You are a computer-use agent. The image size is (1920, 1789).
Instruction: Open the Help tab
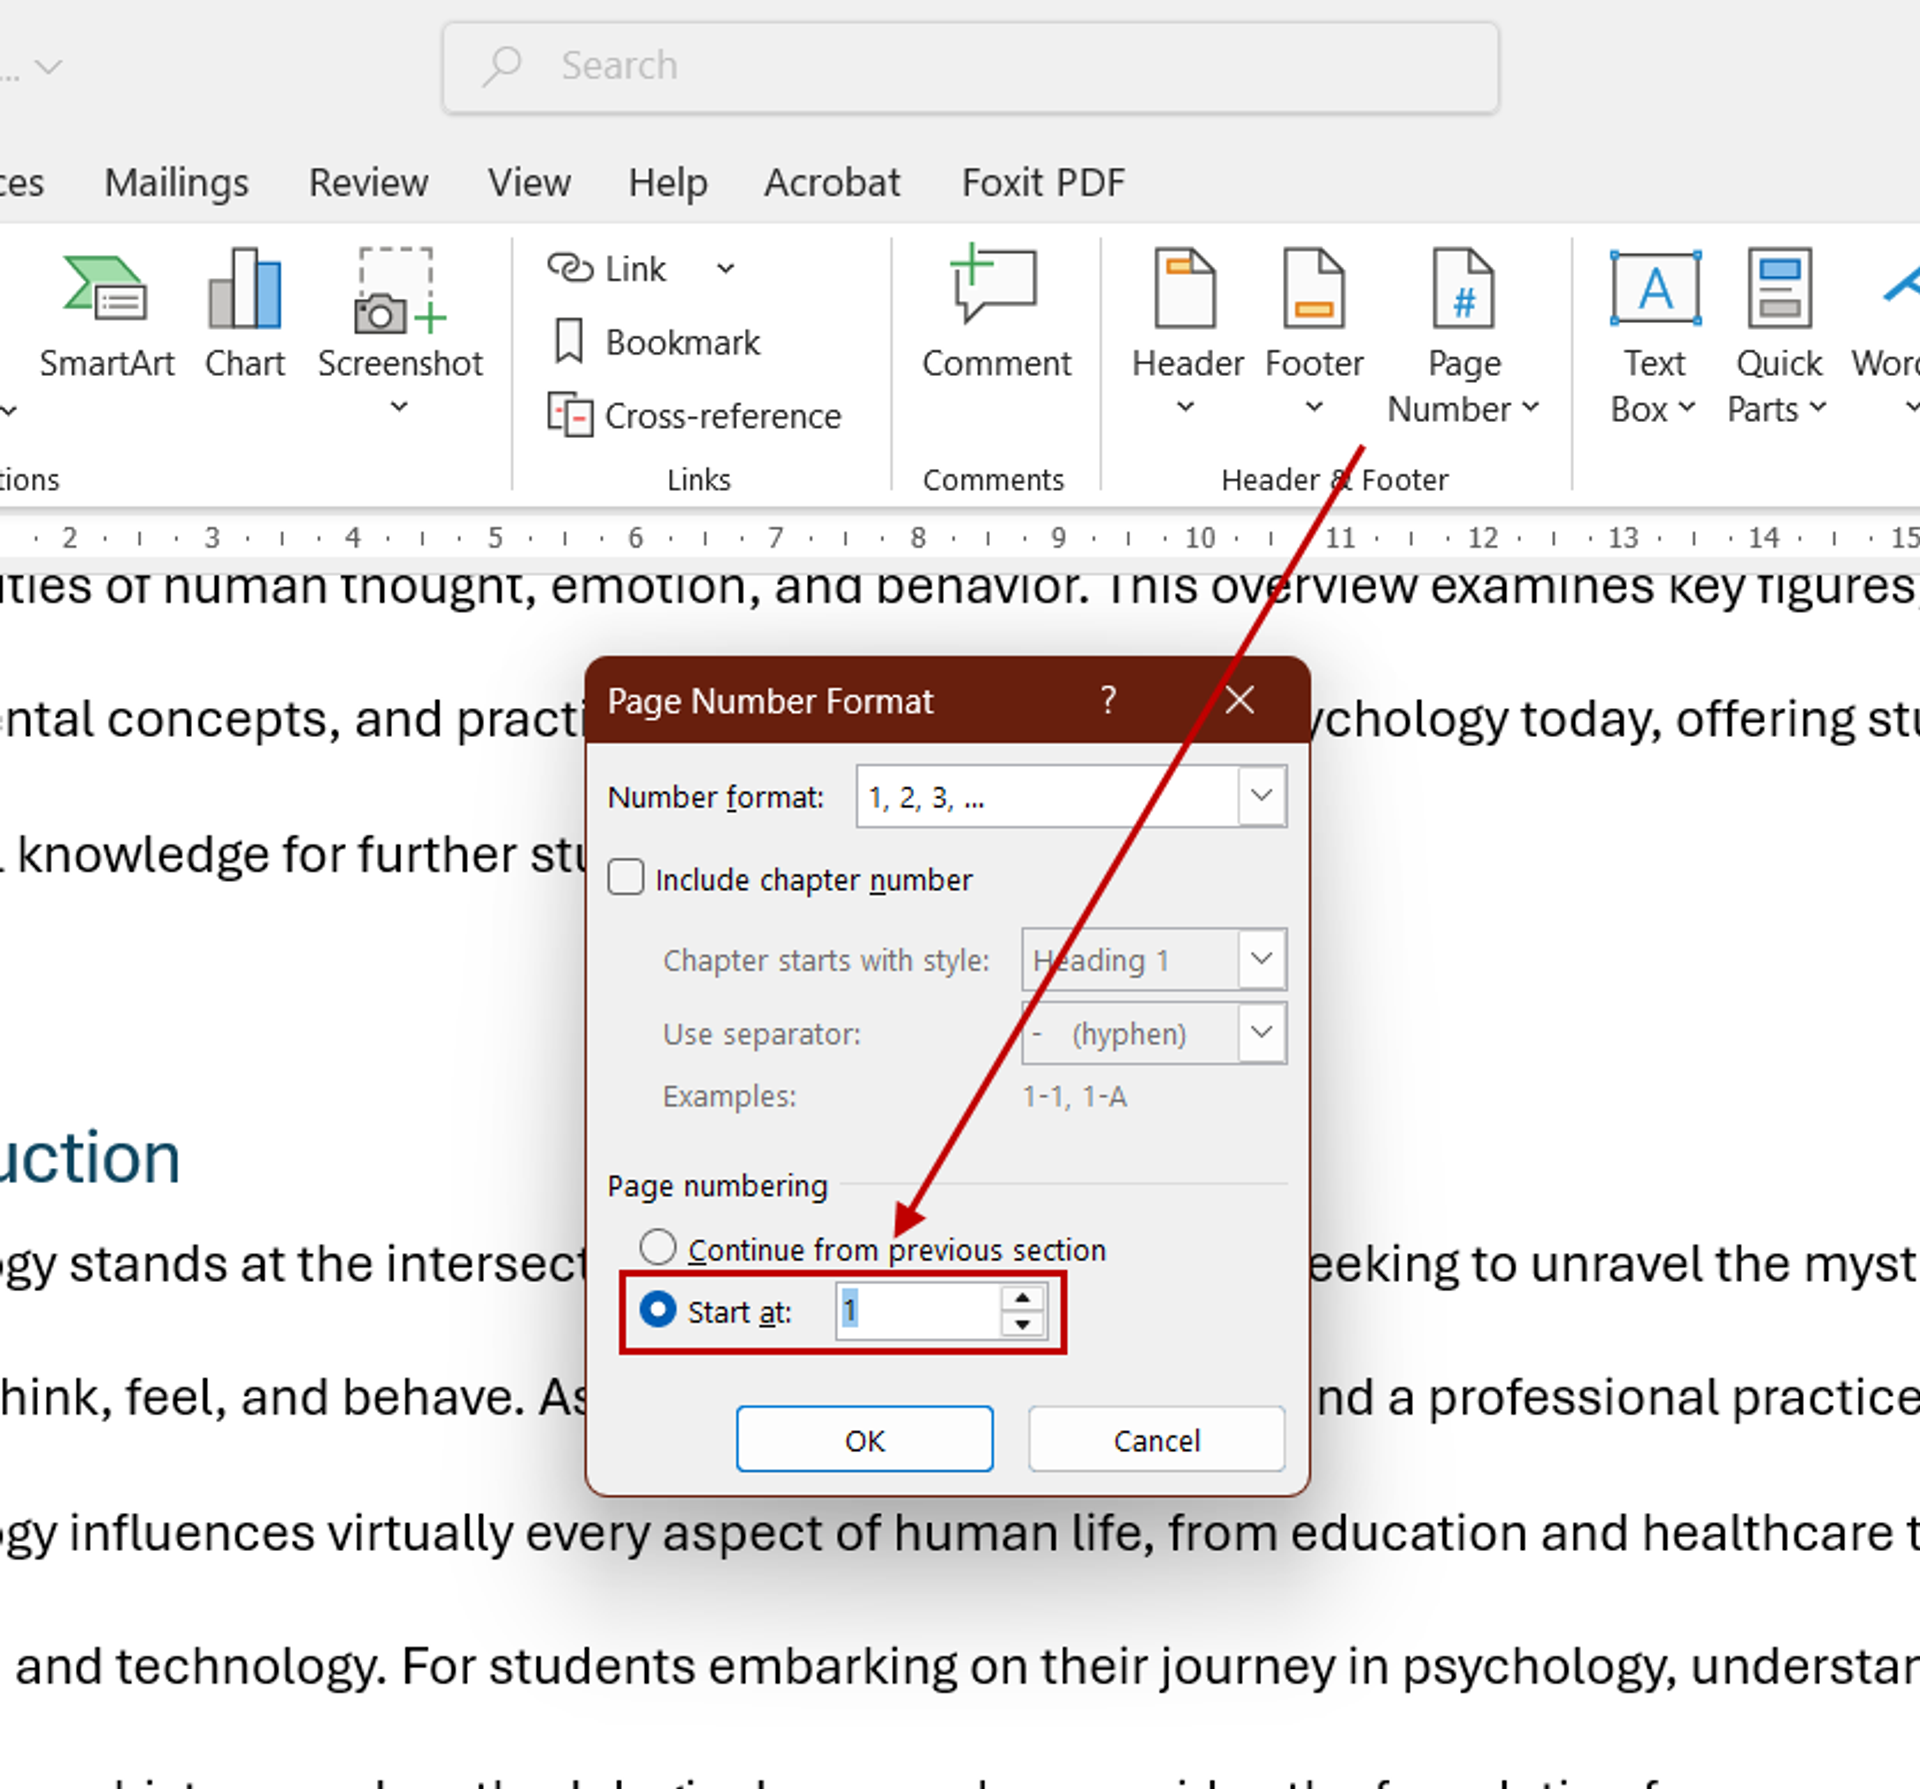[668, 182]
